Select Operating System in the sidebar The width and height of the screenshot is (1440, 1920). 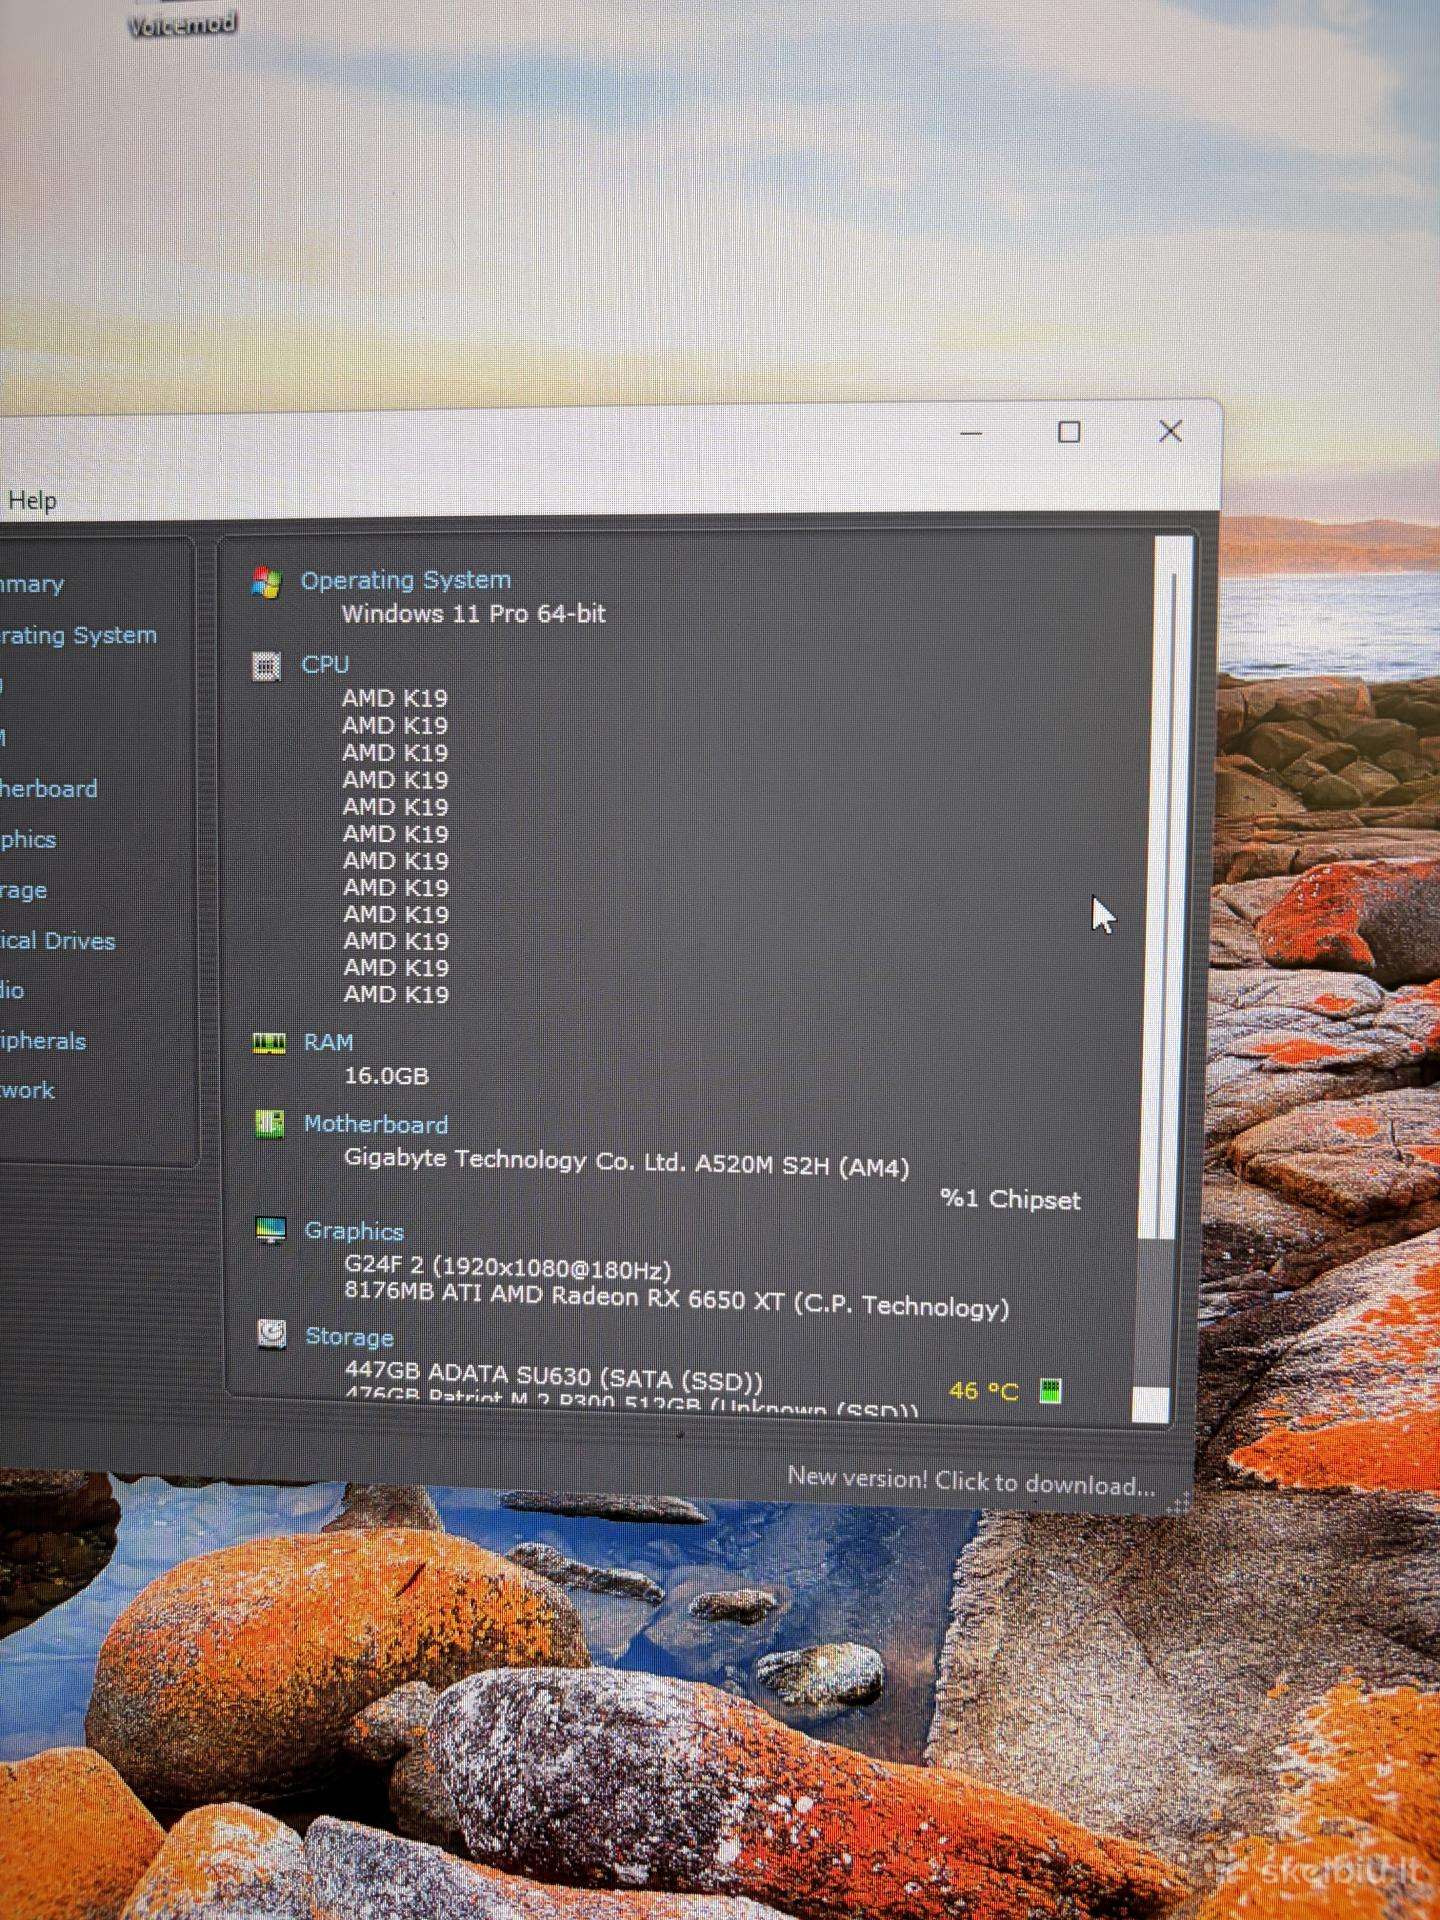pos(78,635)
